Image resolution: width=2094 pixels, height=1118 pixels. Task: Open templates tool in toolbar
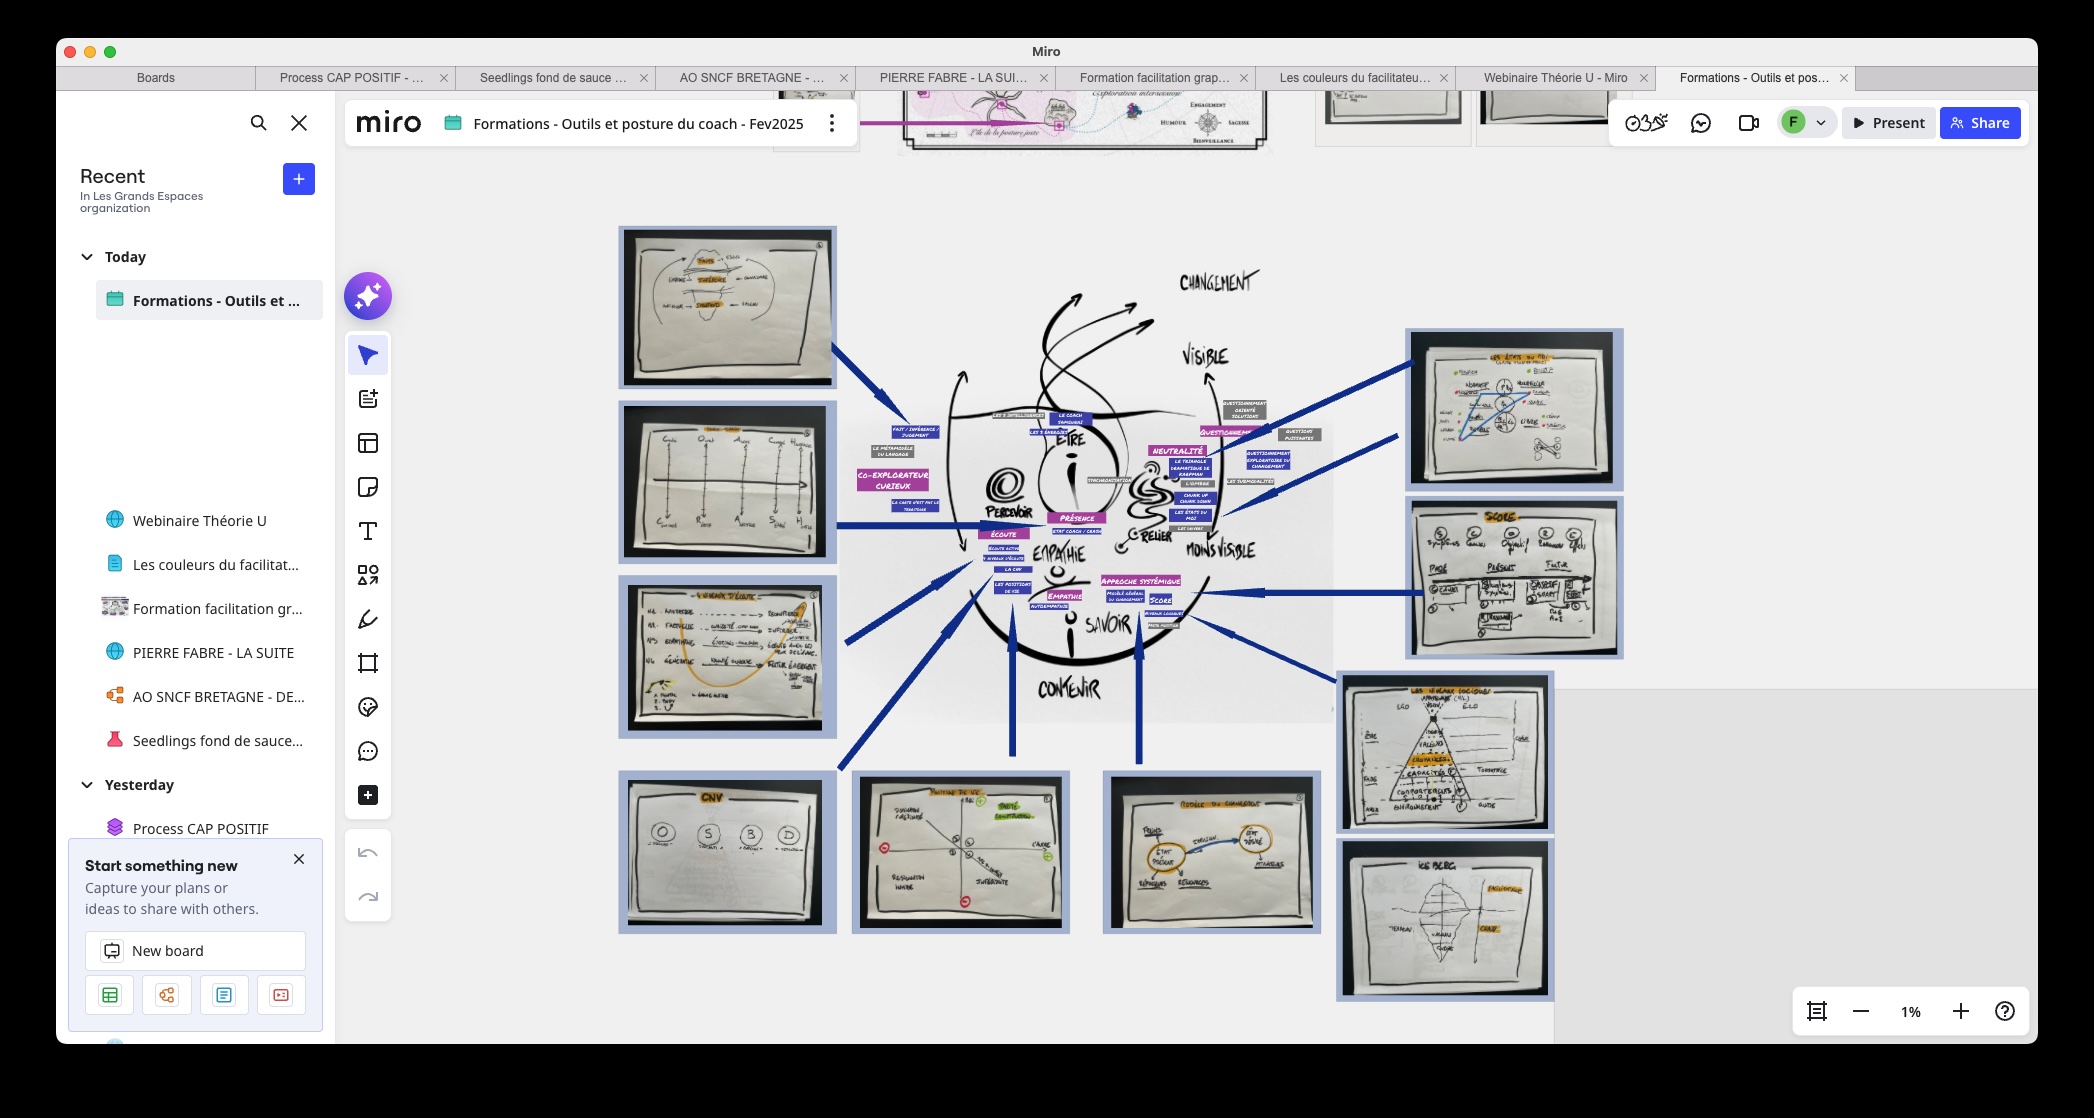point(368,443)
